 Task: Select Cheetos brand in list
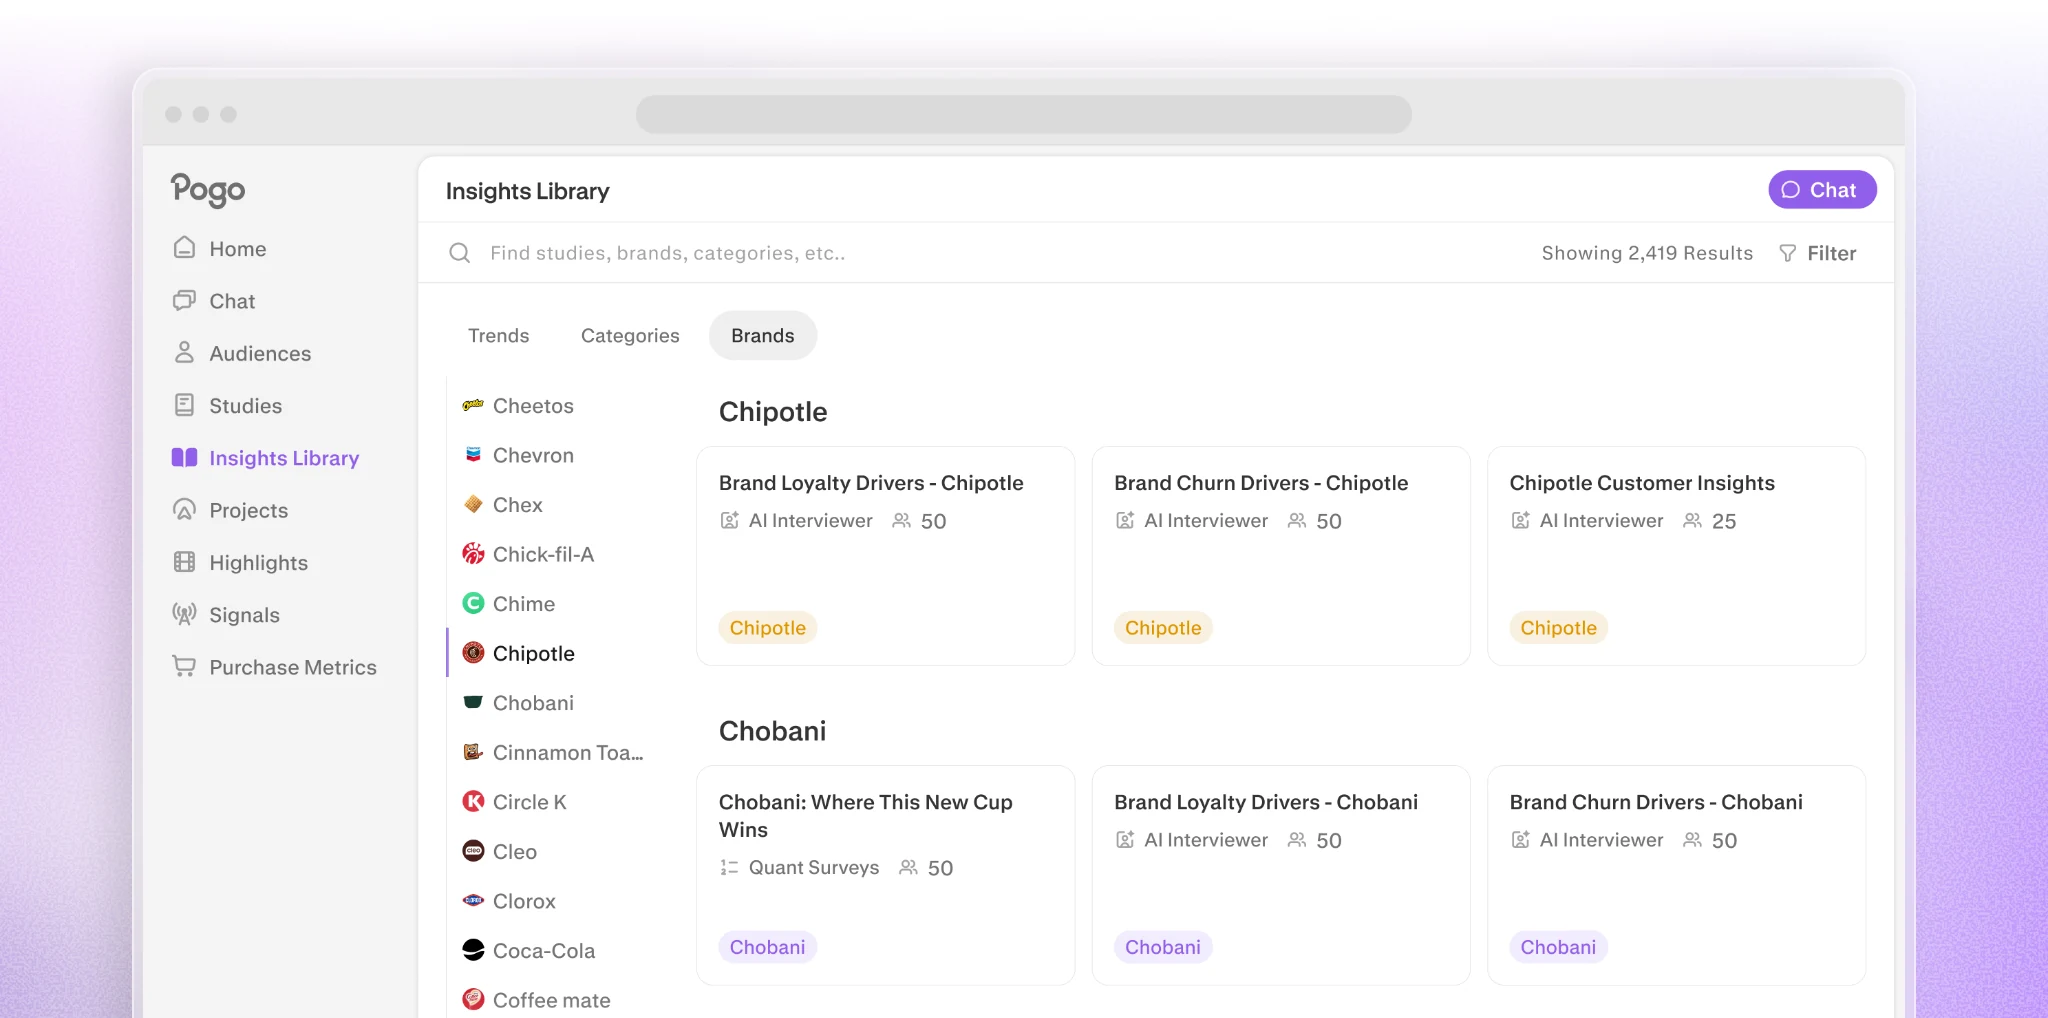click(x=518, y=405)
